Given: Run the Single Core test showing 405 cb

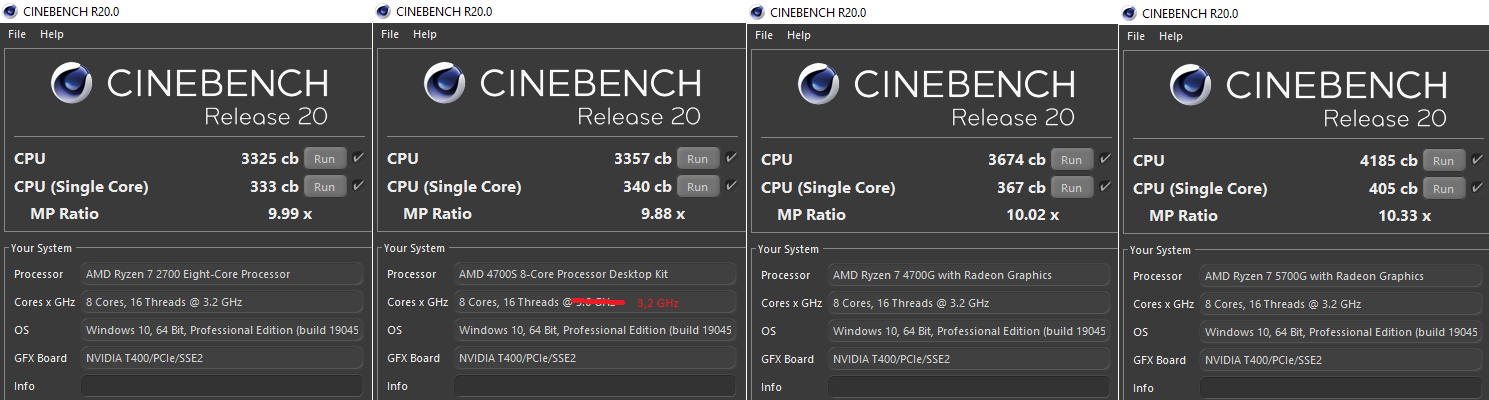Looking at the screenshot, I should (x=1443, y=189).
